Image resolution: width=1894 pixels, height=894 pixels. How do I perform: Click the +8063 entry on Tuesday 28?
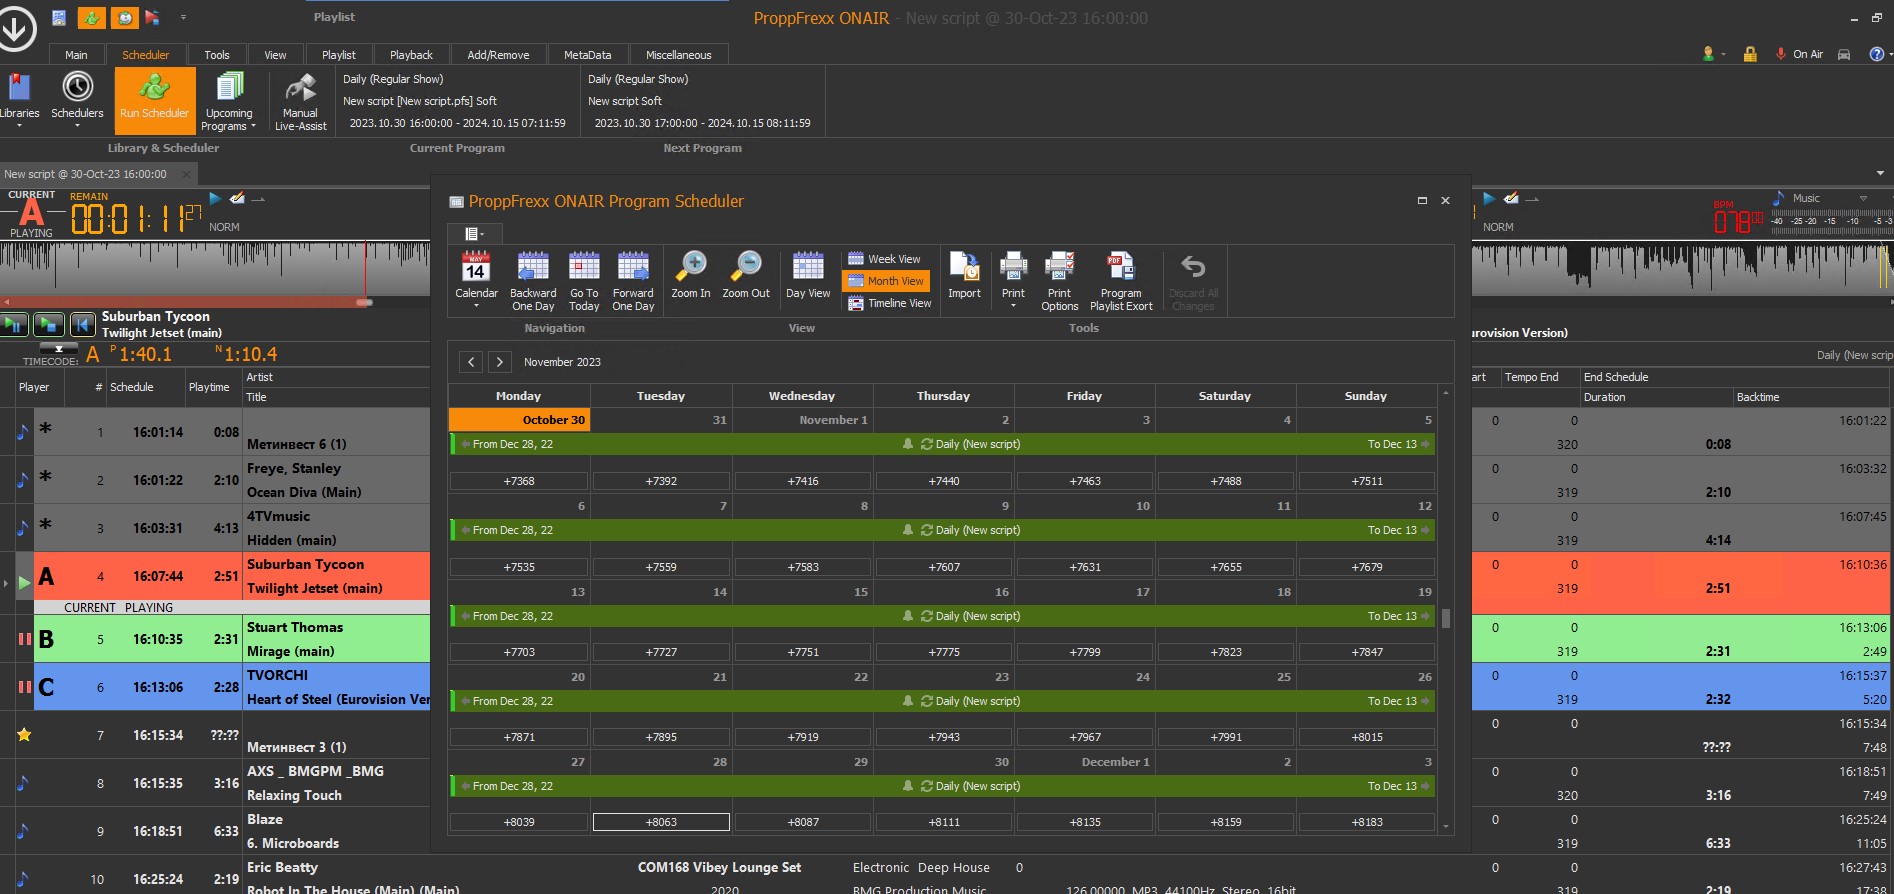pos(661,822)
